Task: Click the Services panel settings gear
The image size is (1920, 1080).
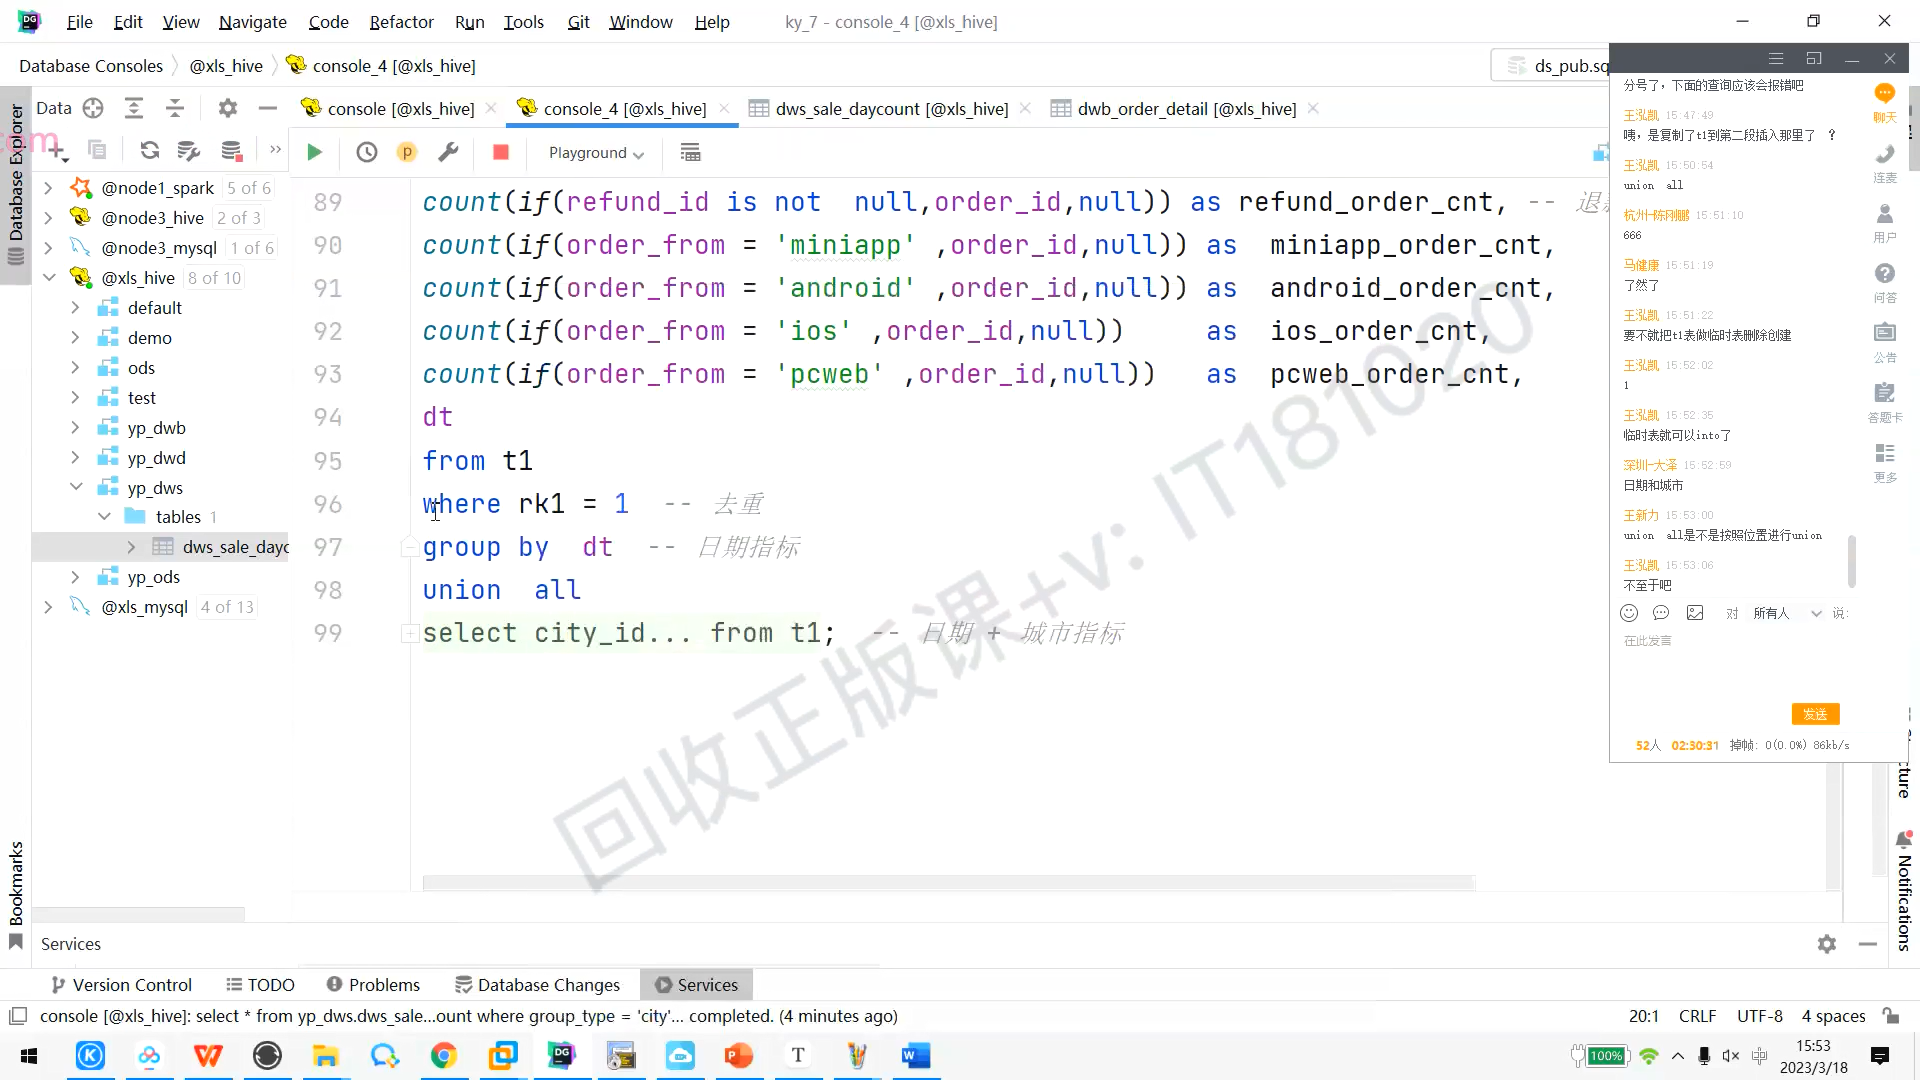Action: point(1827,944)
